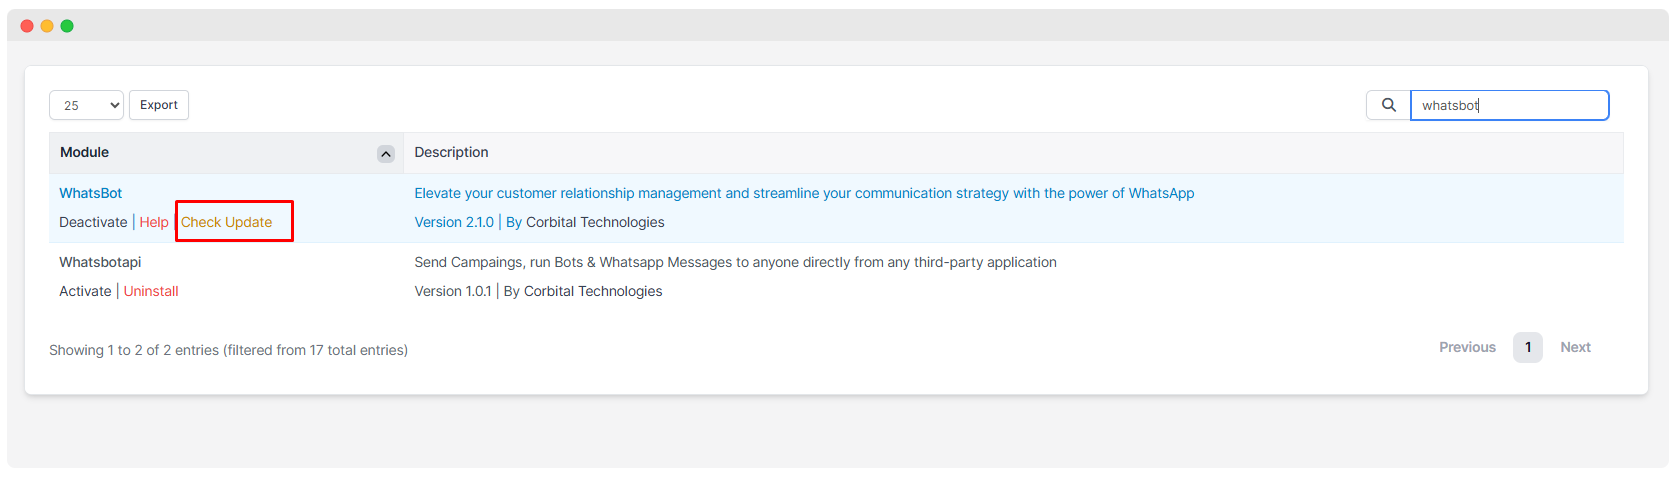Screen dimensions: 1676x477
Task: Click Version 2.1.0 text
Action: pos(454,222)
